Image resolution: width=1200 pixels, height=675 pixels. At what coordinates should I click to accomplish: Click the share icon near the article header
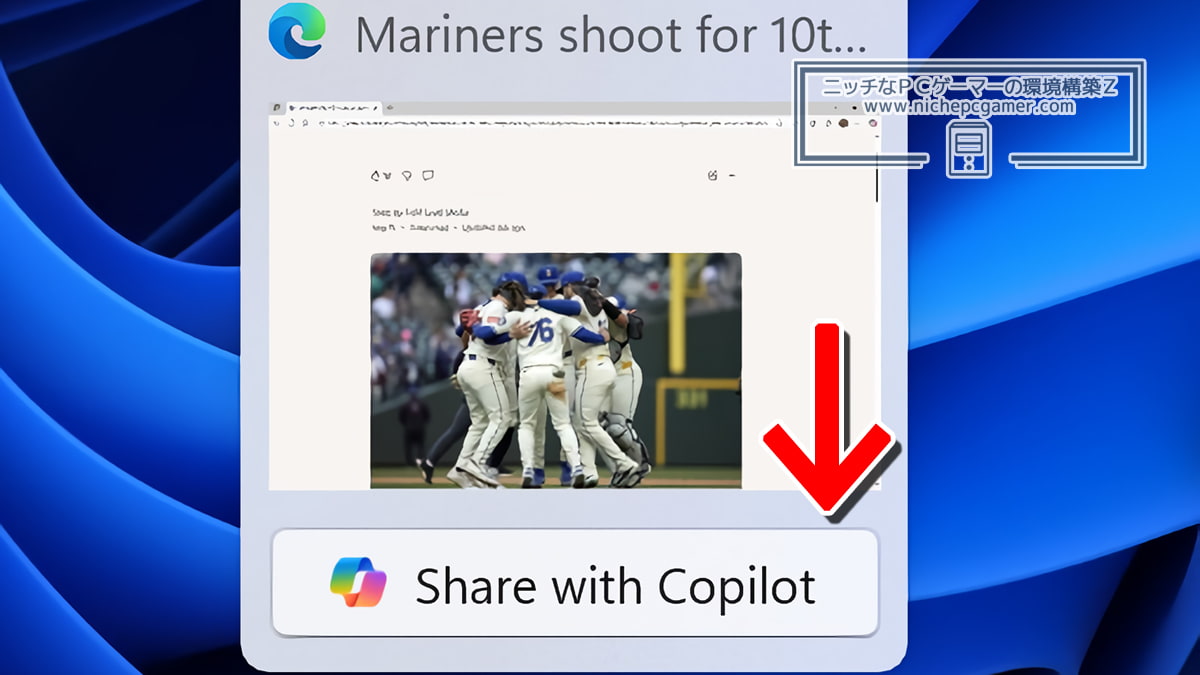point(710,175)
